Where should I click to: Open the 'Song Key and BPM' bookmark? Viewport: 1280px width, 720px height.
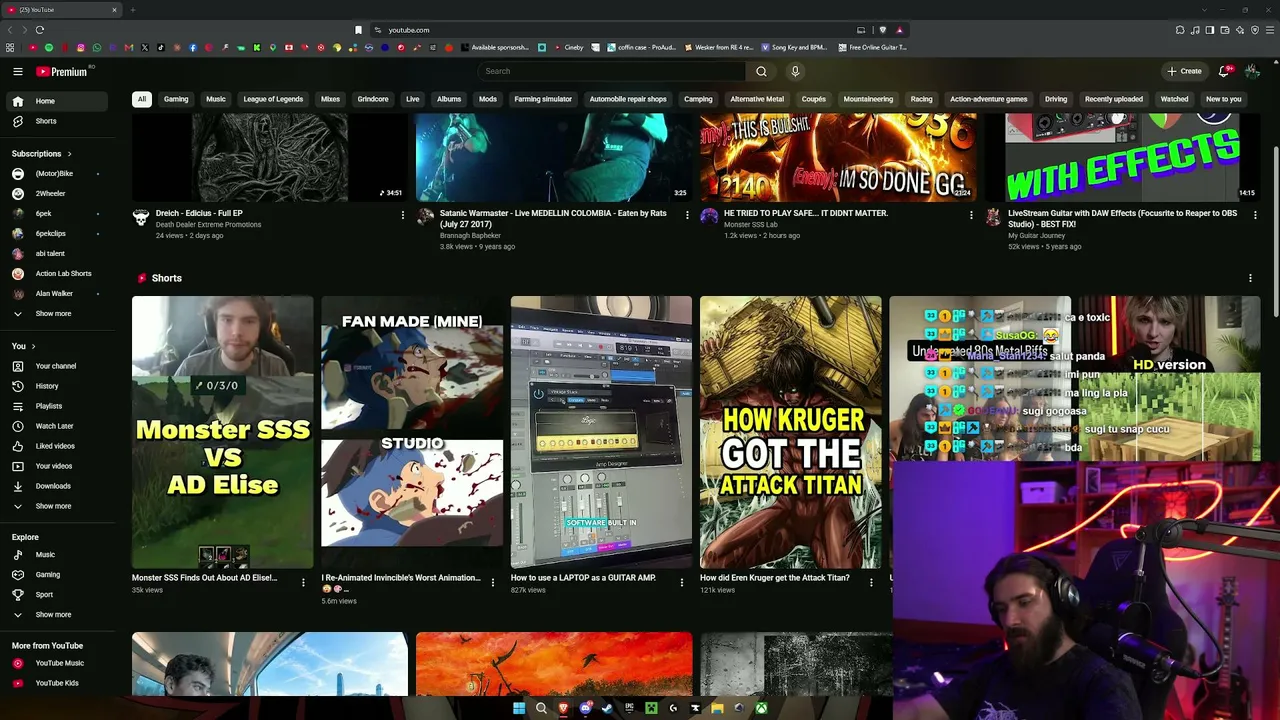793,47
